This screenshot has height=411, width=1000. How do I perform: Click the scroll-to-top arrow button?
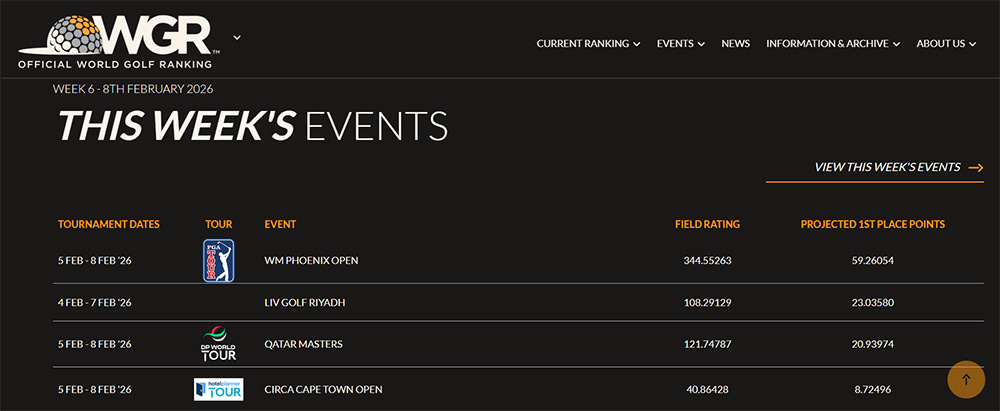coord(966,380)
